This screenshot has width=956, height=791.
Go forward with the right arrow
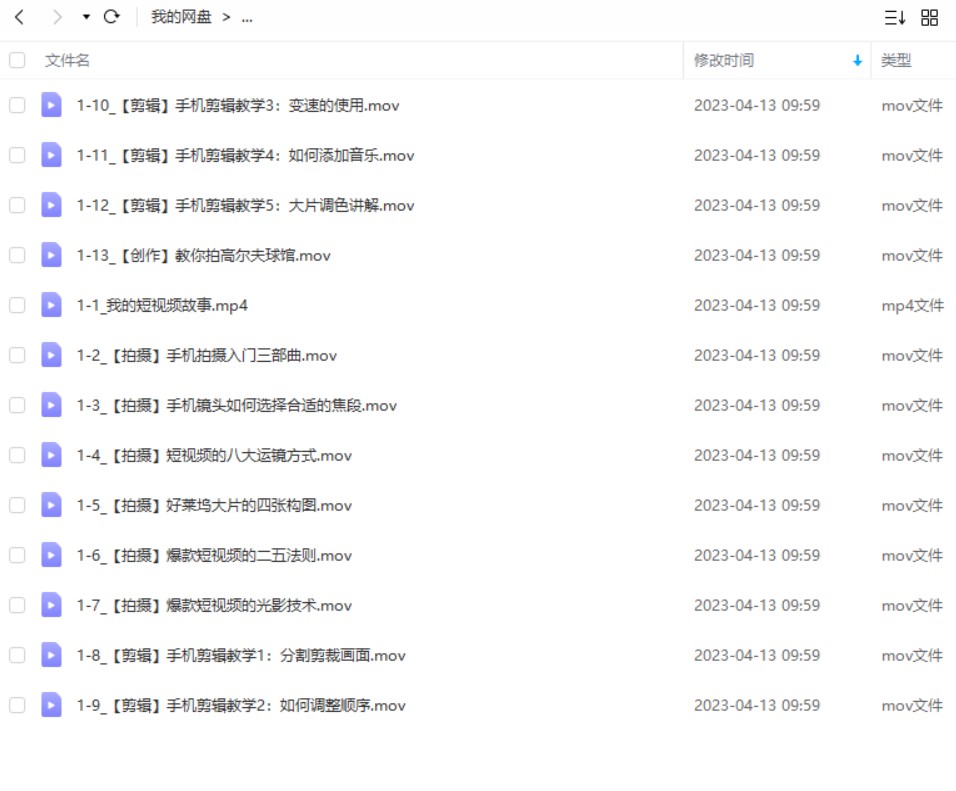click(x=57, y=17)
